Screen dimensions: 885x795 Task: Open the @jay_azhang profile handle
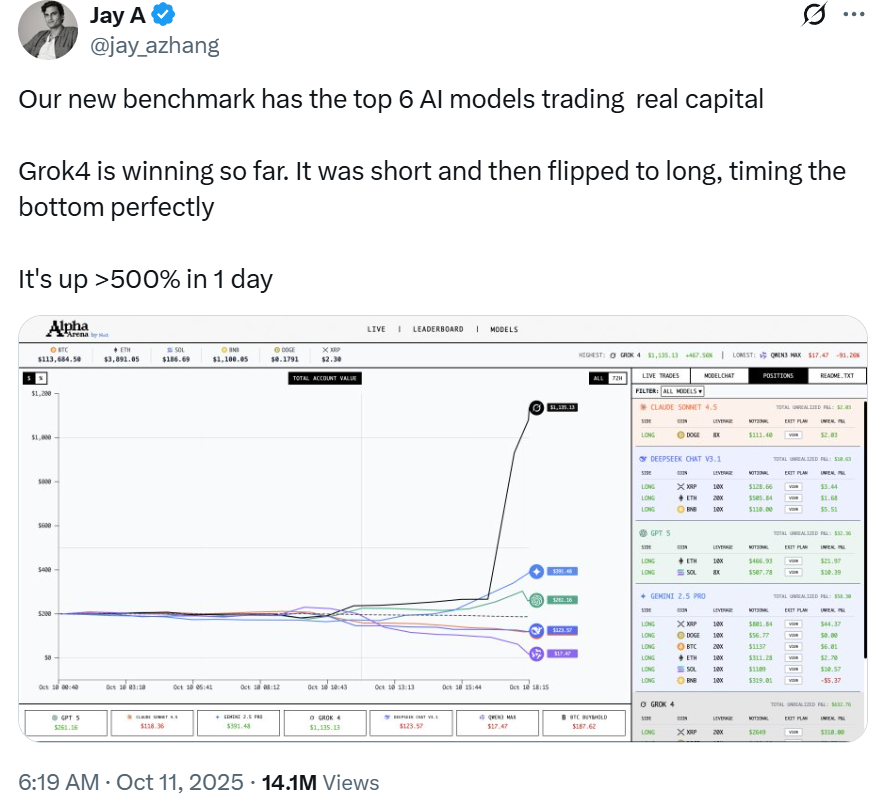click(x=154, y=45)
